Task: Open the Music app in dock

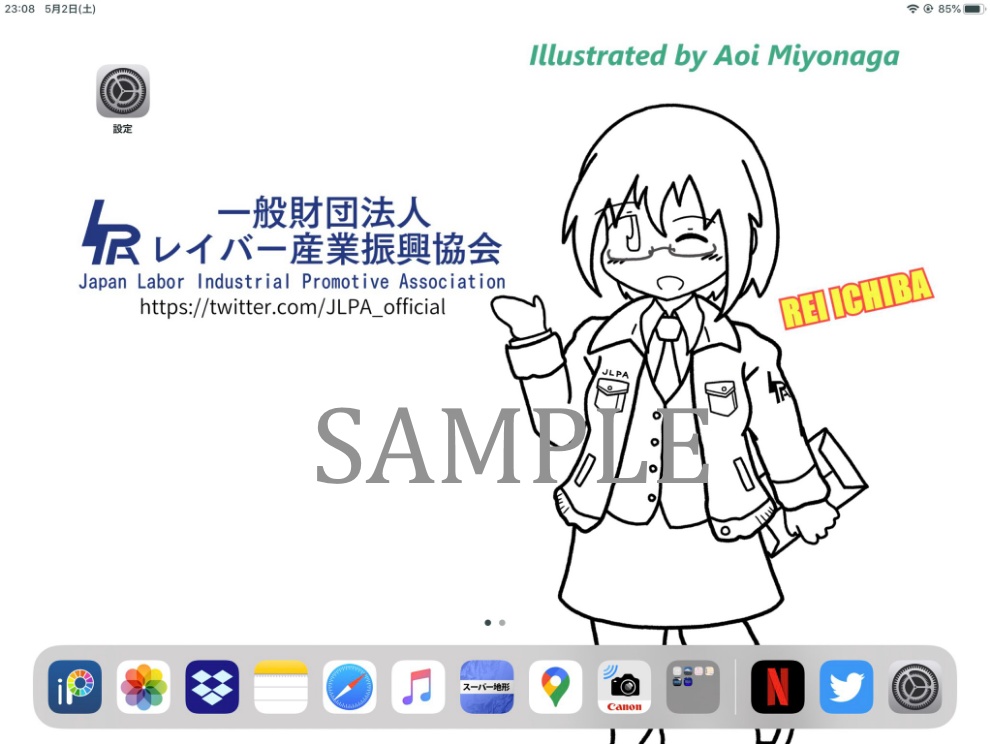Action: click(x=418, y=687)
